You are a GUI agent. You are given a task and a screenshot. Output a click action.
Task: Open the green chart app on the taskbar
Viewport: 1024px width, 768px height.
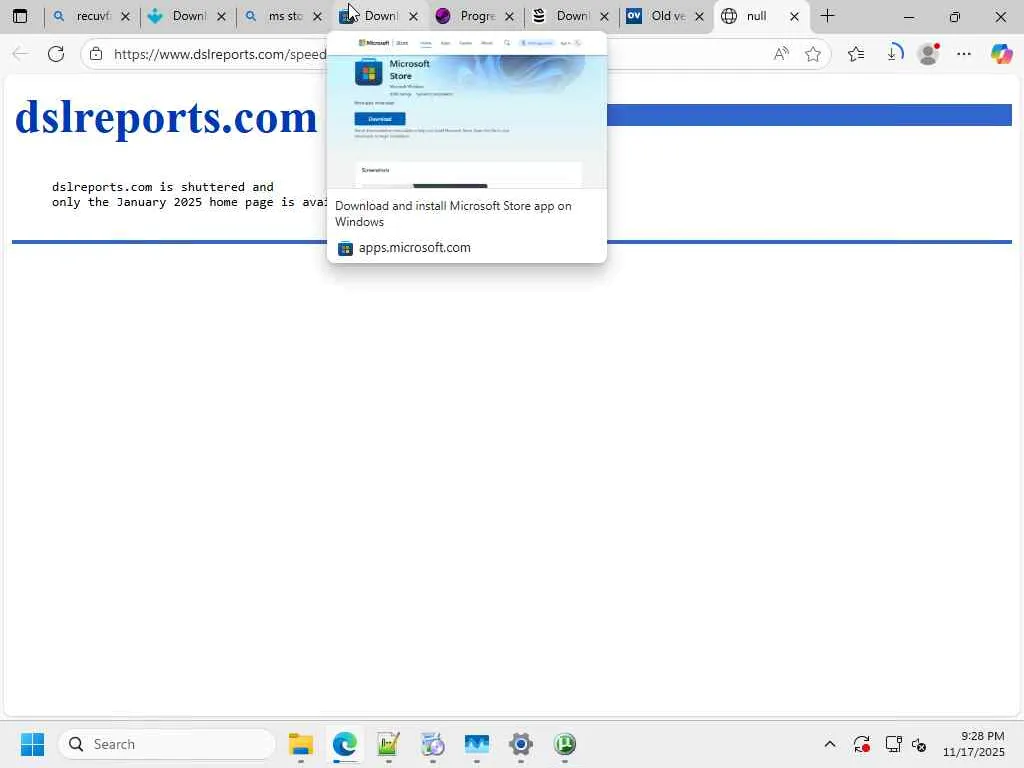click(x=388, y=744)
